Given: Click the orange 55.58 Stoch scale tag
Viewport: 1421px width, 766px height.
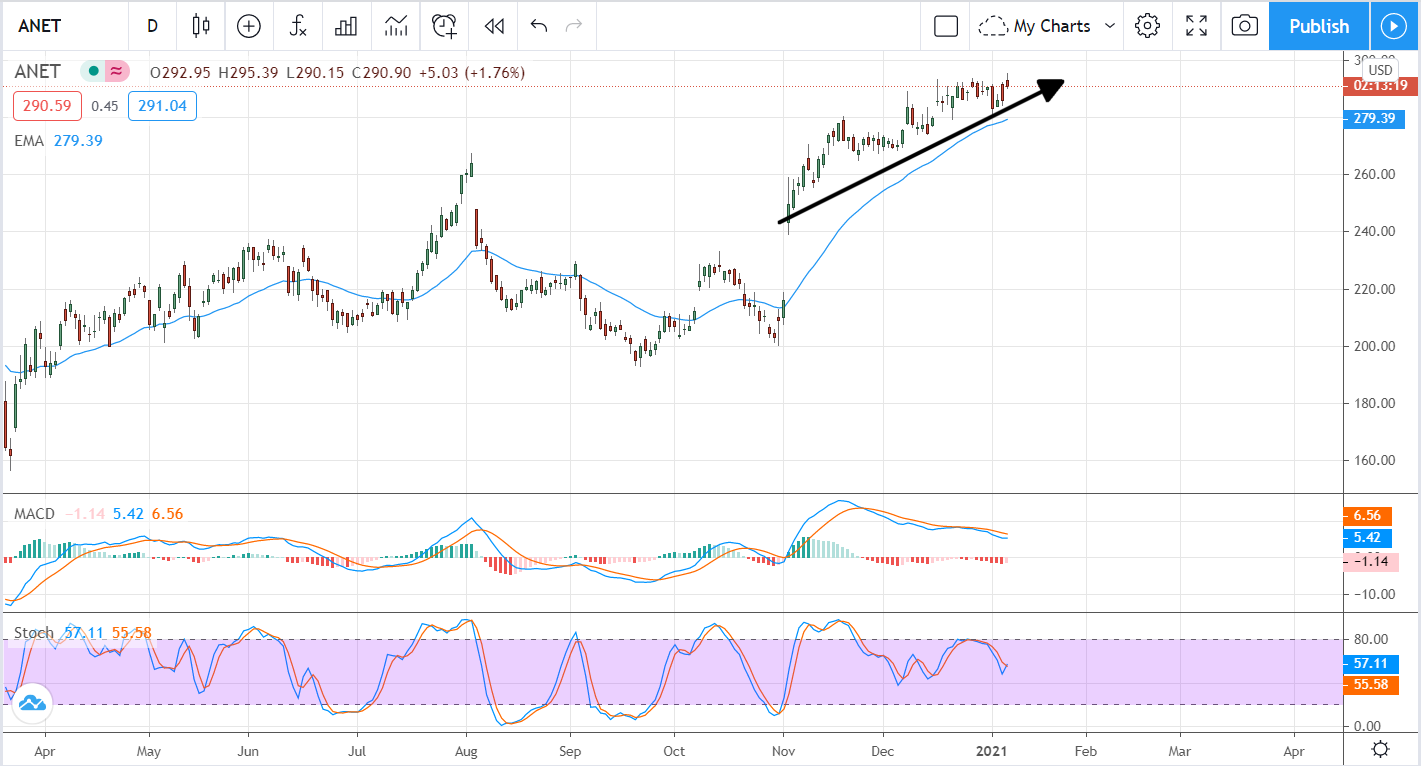Looking at the screenshot, I should [x=1370, y=685].
